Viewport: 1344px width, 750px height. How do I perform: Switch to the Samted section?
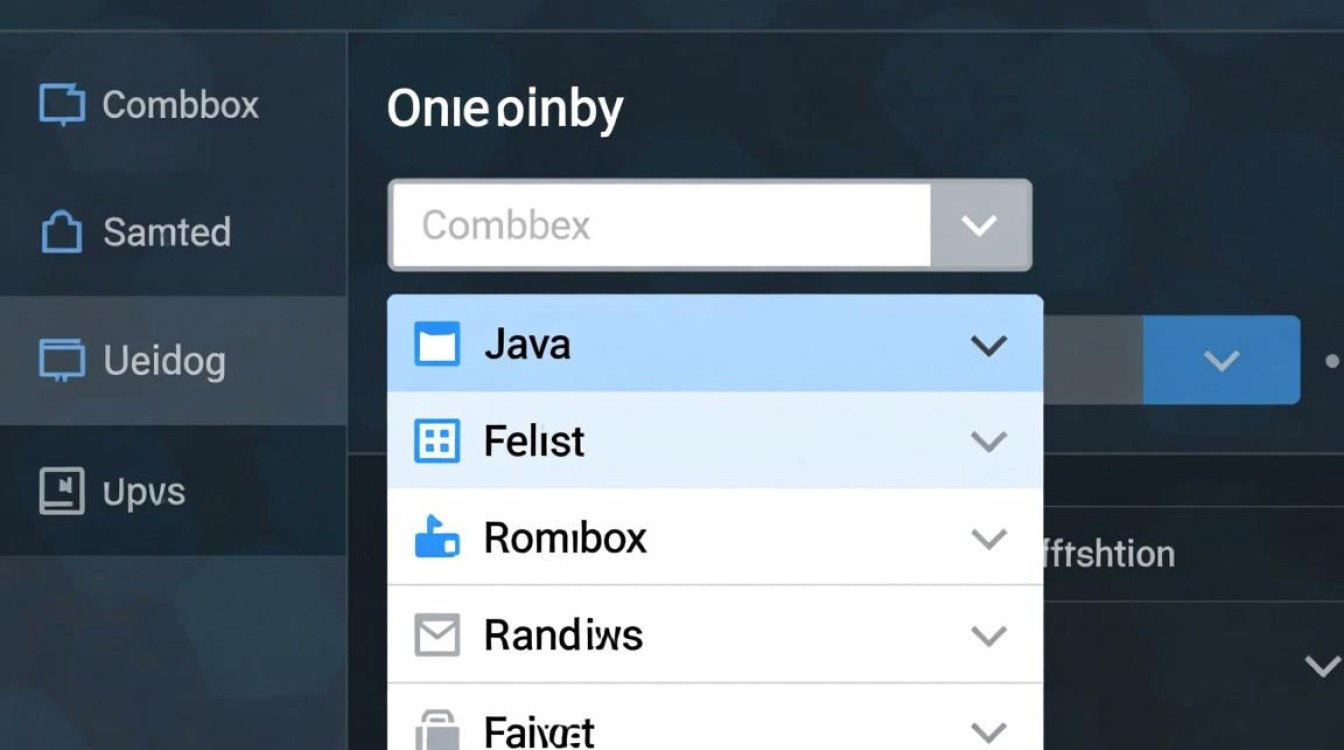coord(165,231)
